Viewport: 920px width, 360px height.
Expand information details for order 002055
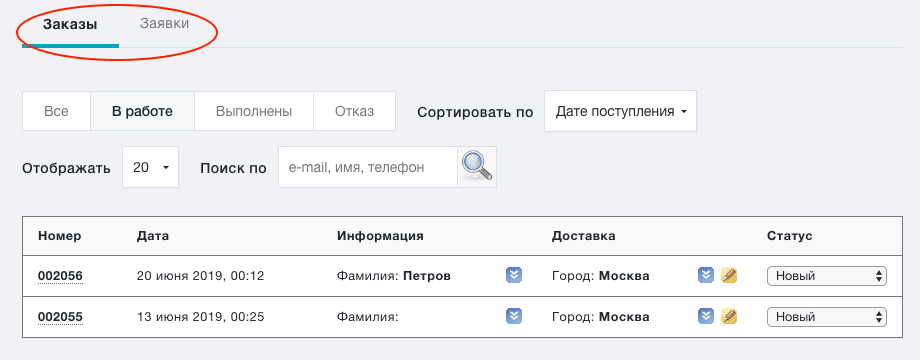click(514, 317)
